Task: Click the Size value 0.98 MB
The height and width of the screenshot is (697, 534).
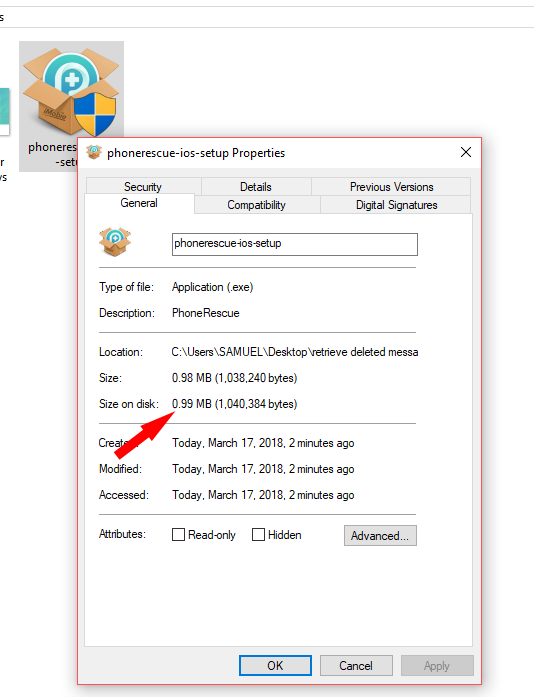Action: [x=234, y=378]
